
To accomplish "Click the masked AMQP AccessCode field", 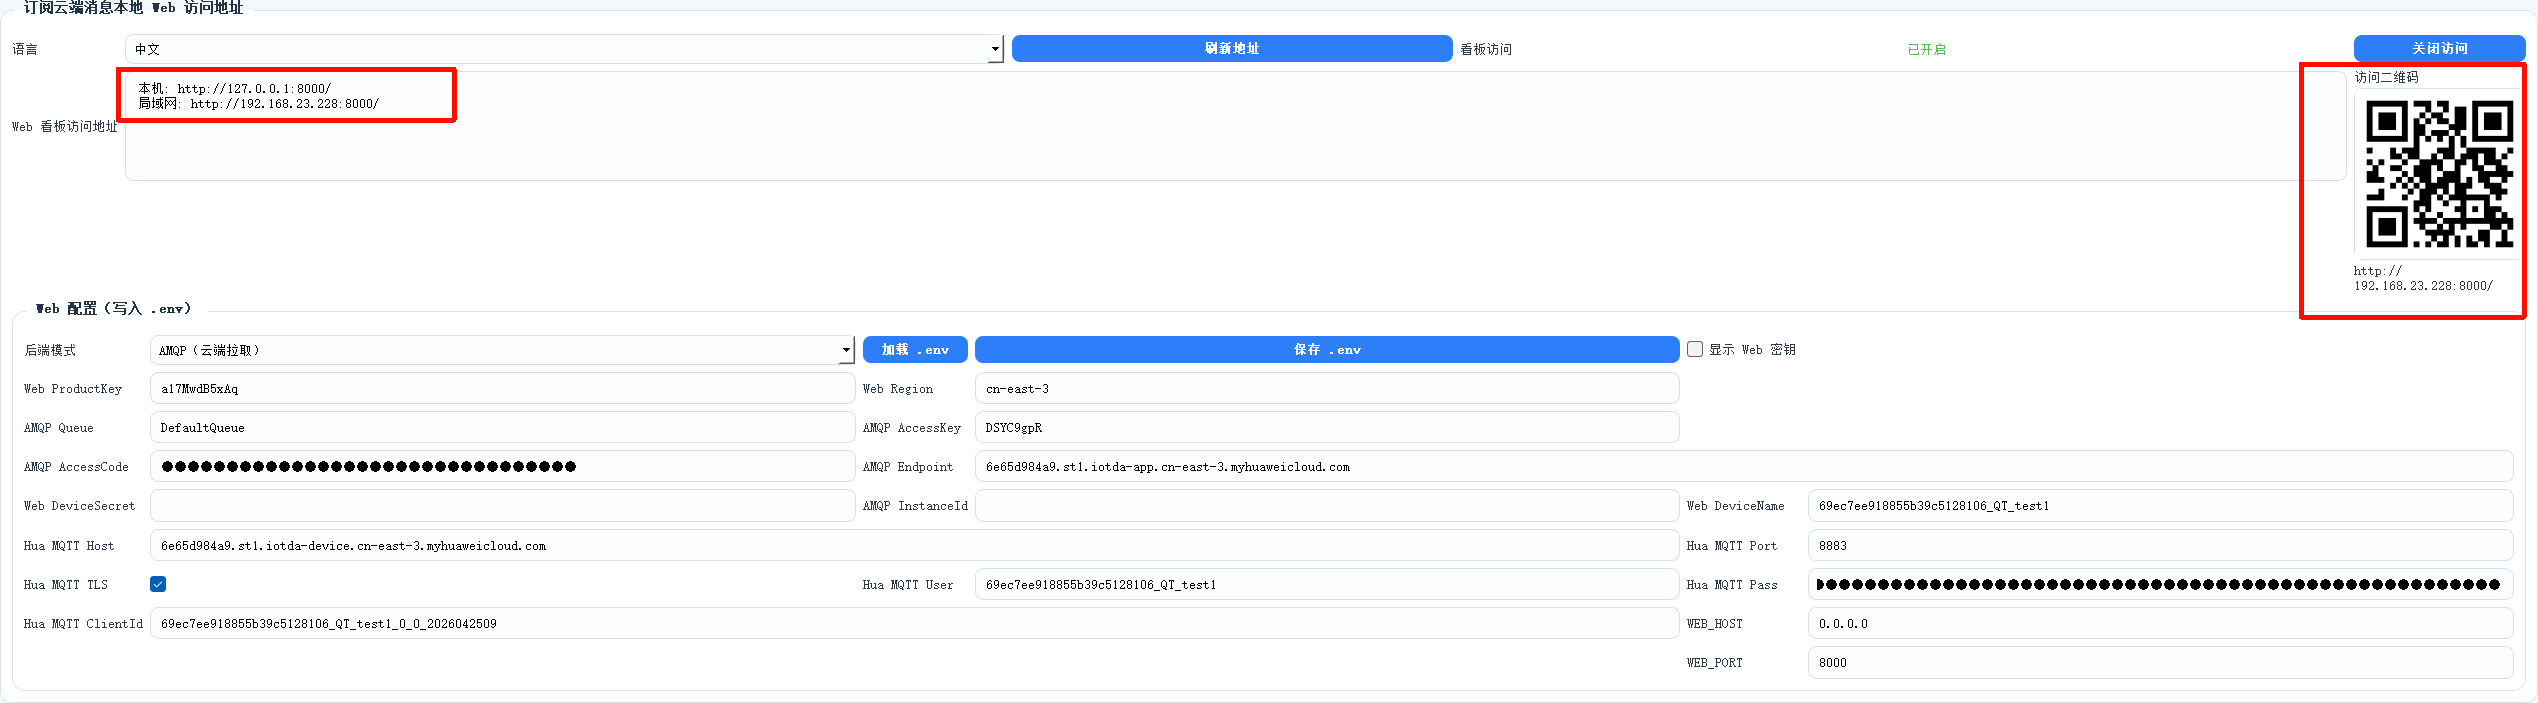I will [502, 467].
